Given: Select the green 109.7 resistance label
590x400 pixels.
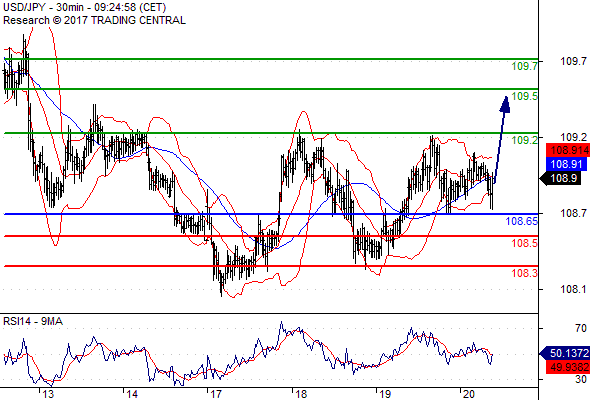Looking at the screenshot, I should [524, 66].
